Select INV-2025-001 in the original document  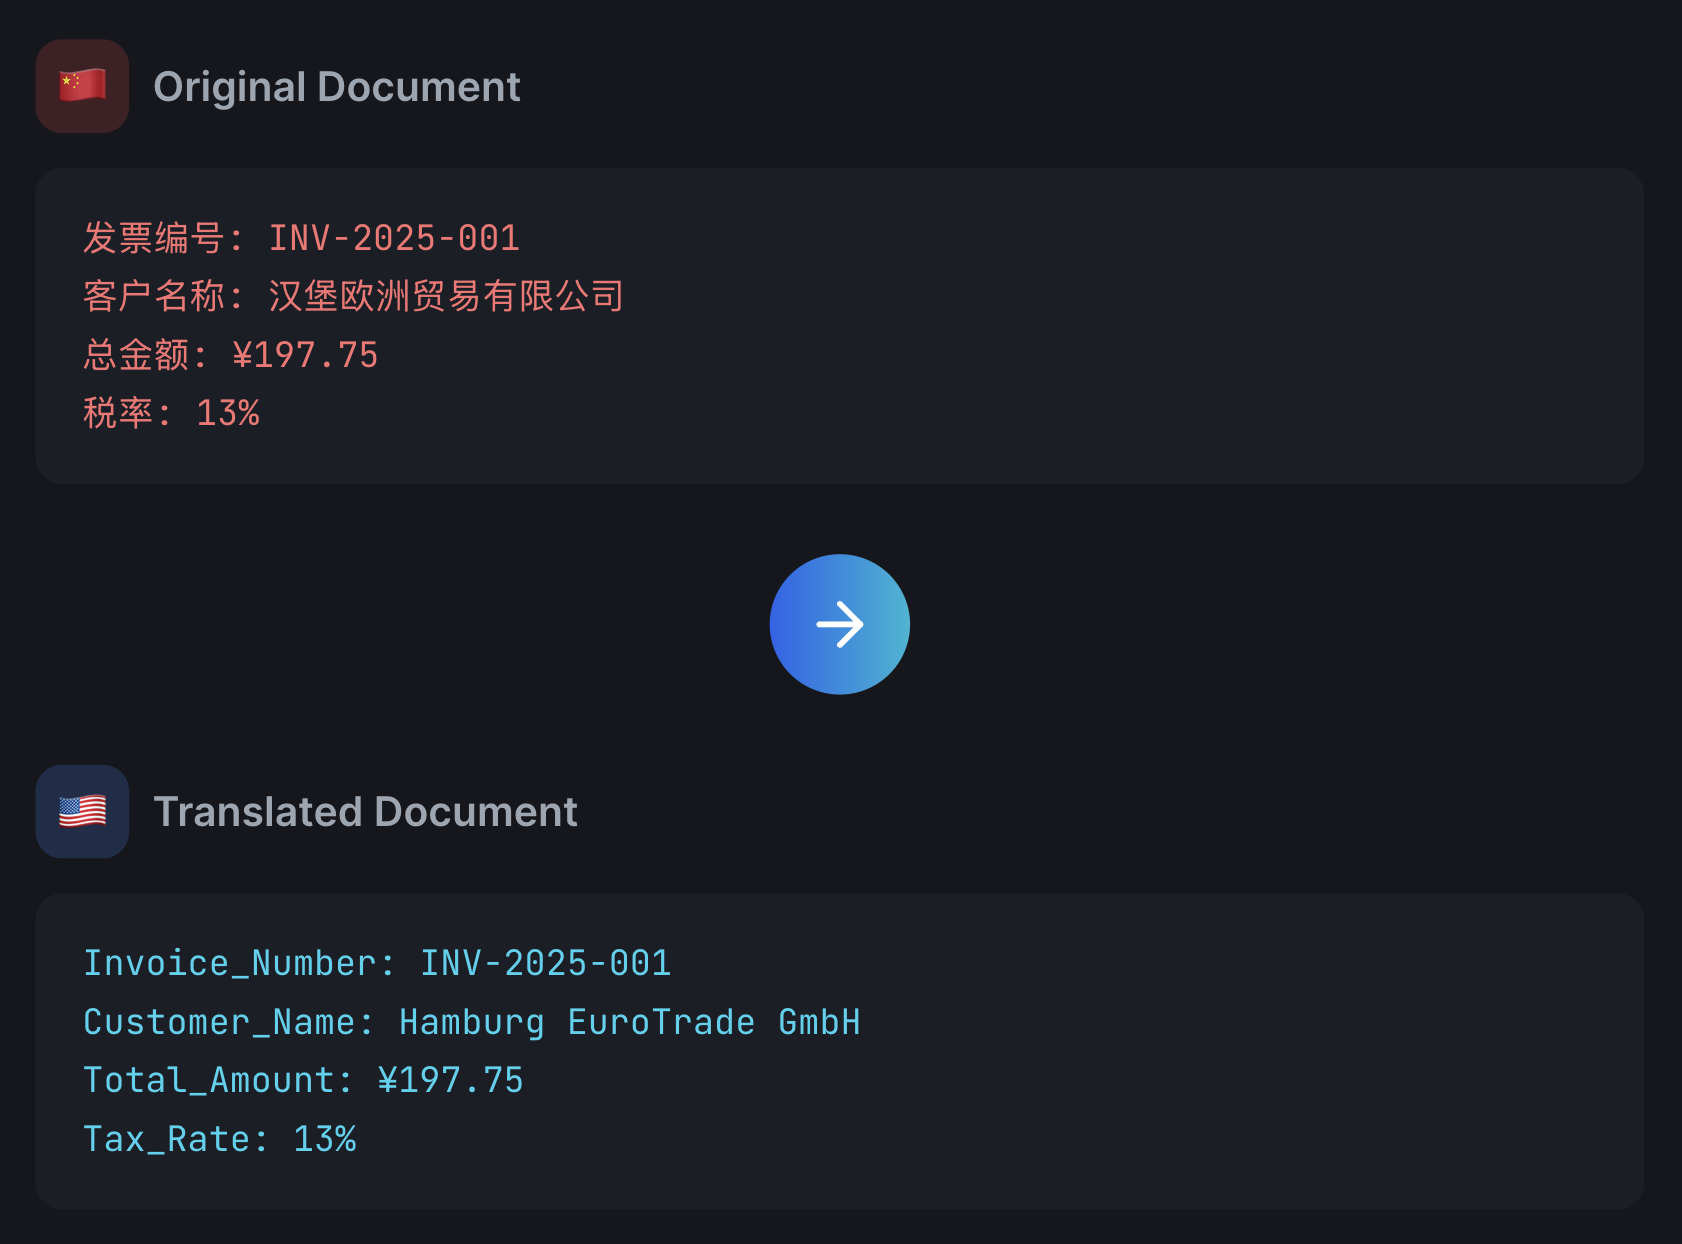(x=394, y=238)
